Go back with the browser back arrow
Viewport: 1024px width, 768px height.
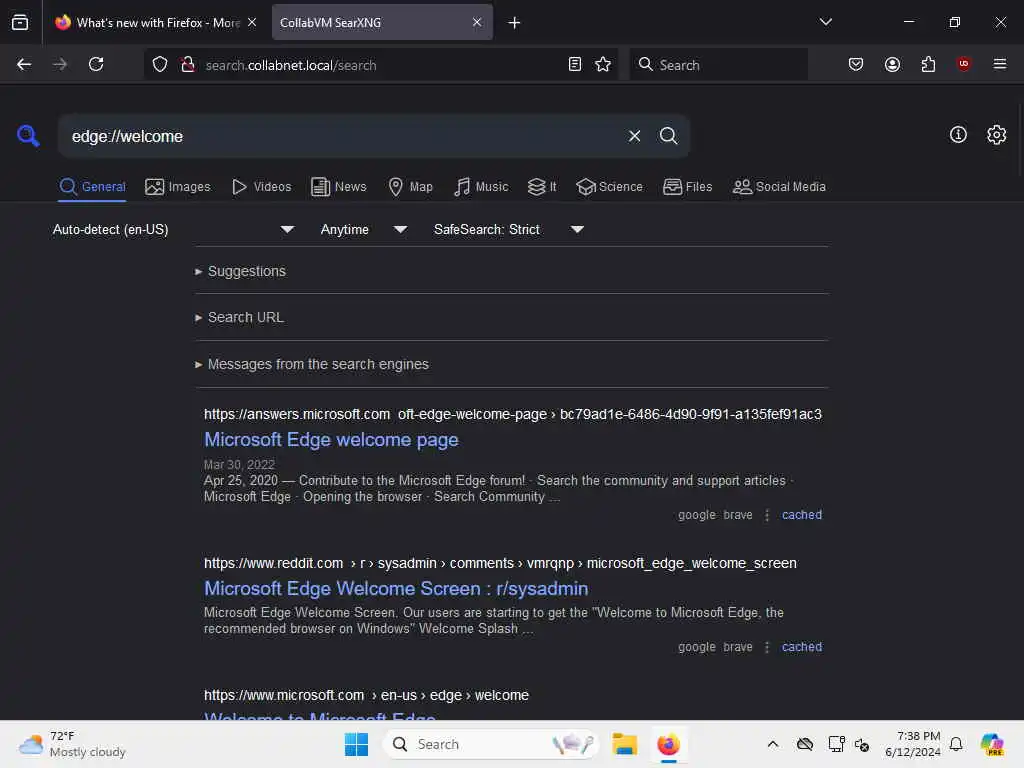pos(24,64)
